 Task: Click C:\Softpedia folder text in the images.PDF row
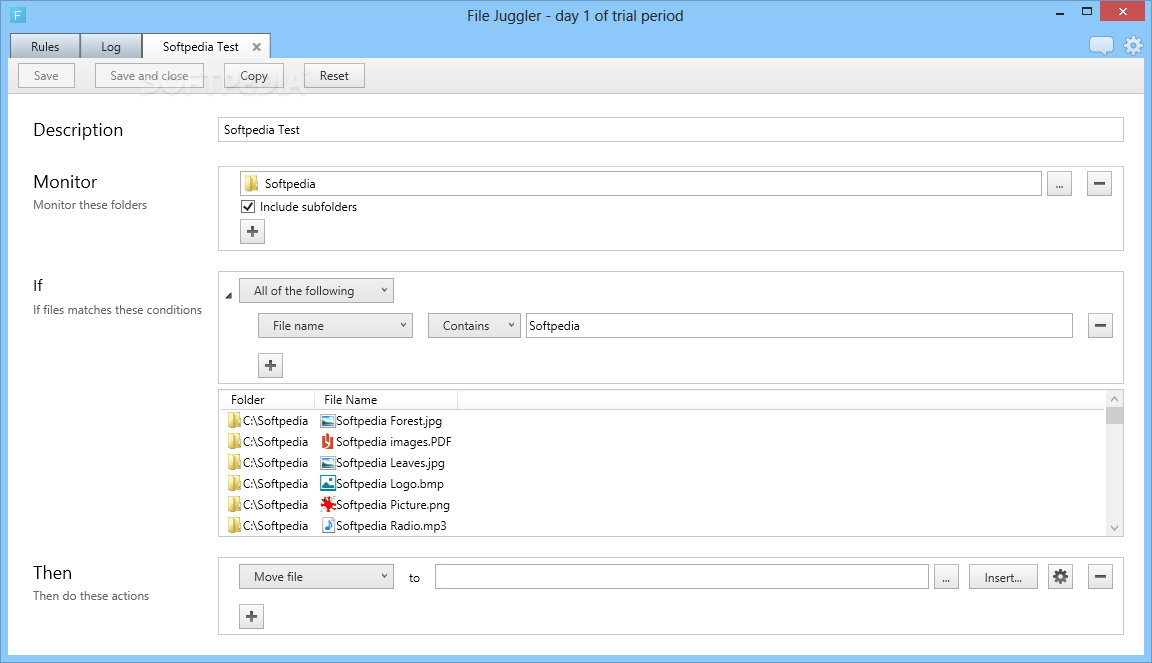click(276, 442)
